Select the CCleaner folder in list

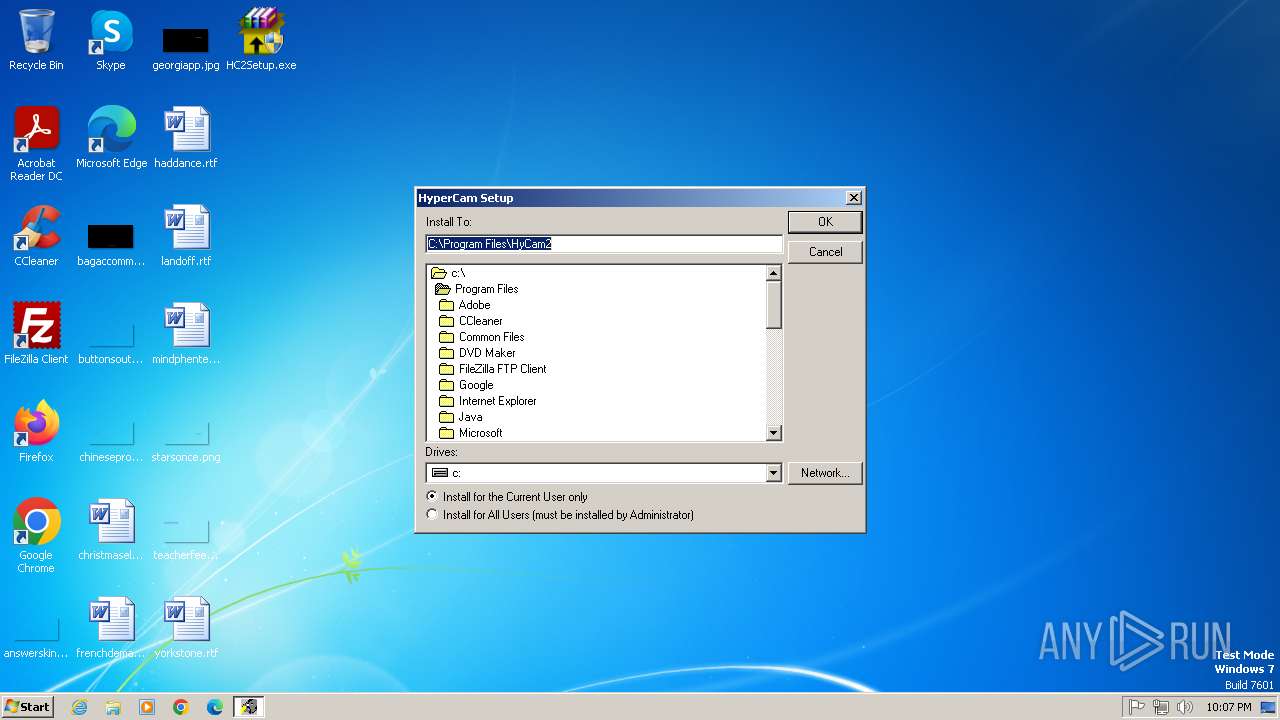(x=471, y=321)
